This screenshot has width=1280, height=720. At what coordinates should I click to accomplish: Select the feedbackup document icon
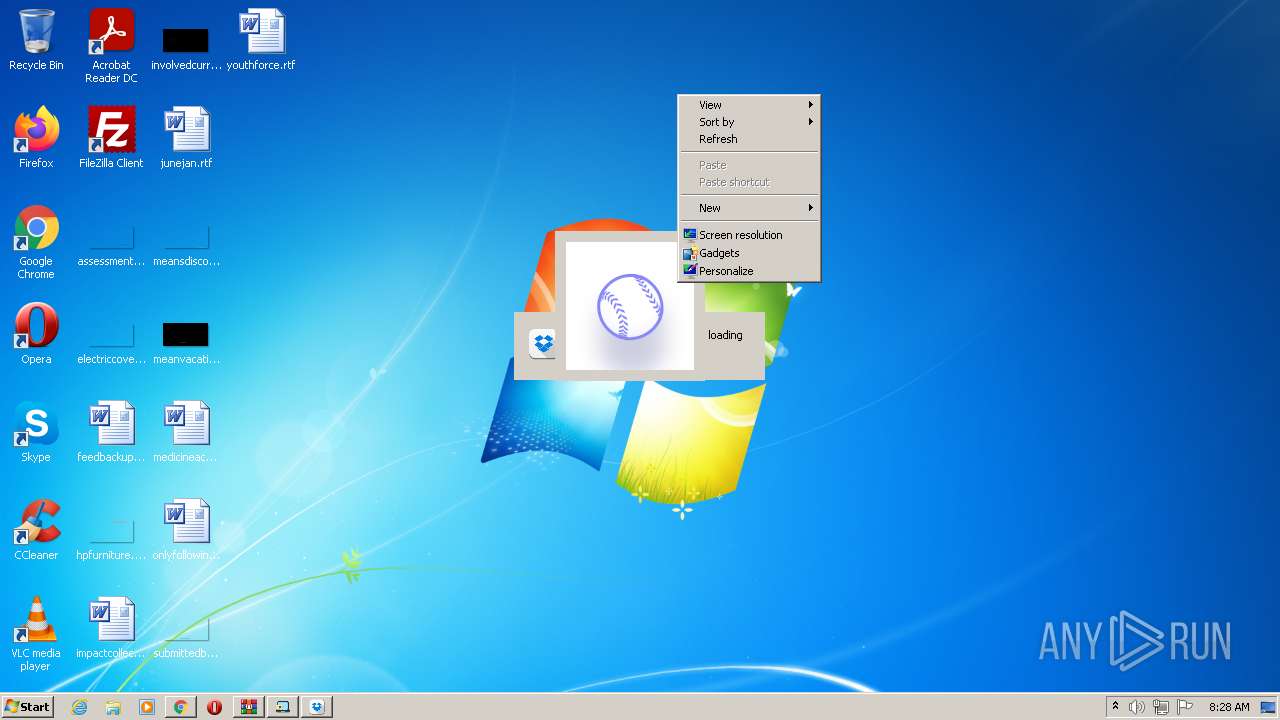(x=111, y=432)
